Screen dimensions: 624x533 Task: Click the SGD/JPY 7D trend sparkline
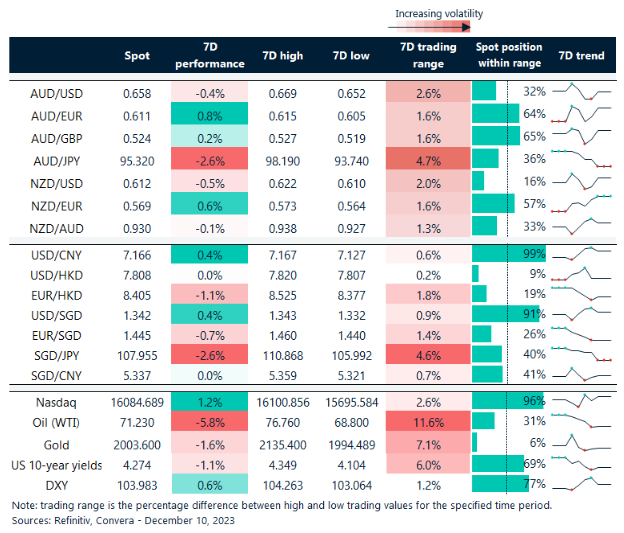(582, 354)
